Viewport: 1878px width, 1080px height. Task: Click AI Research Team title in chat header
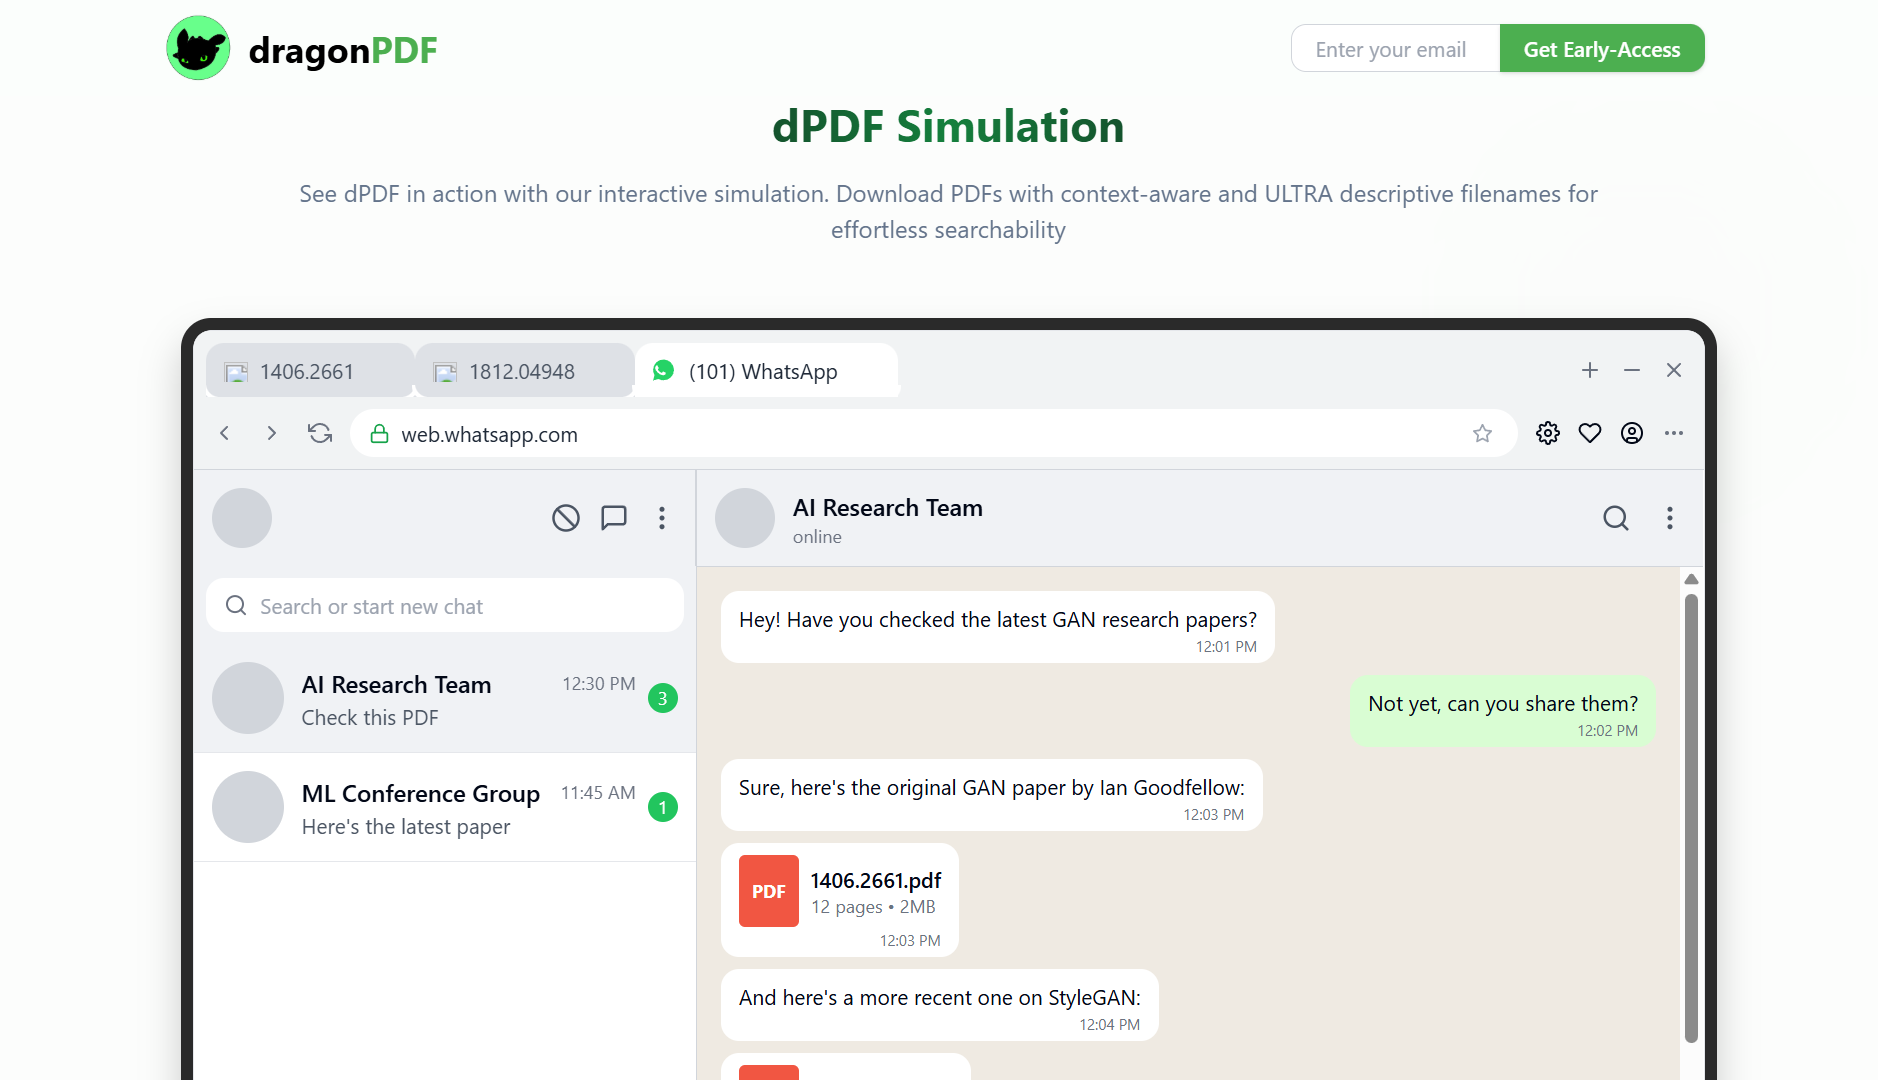click(x=888, y=508)
